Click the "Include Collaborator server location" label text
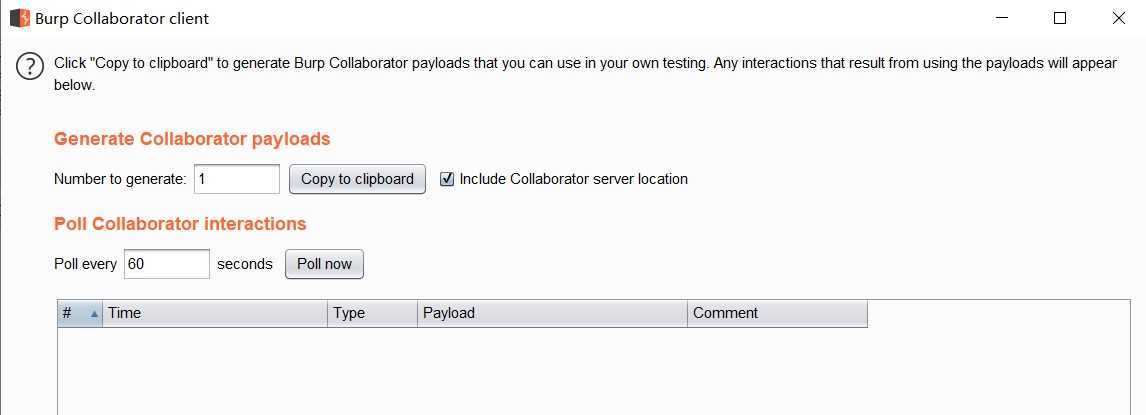 coord(574,179)
